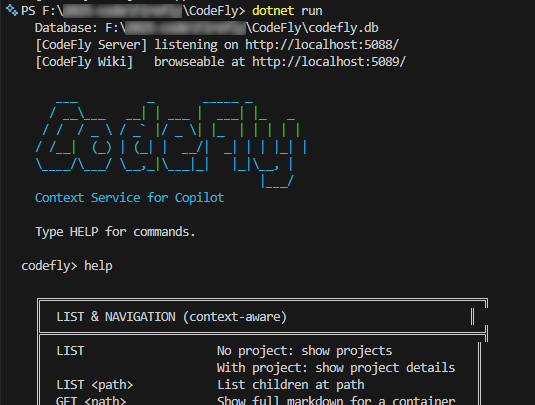535x405 pixels.
Task: Open the http://localhost:5088/ server link
Action: [x=322, y=45]
